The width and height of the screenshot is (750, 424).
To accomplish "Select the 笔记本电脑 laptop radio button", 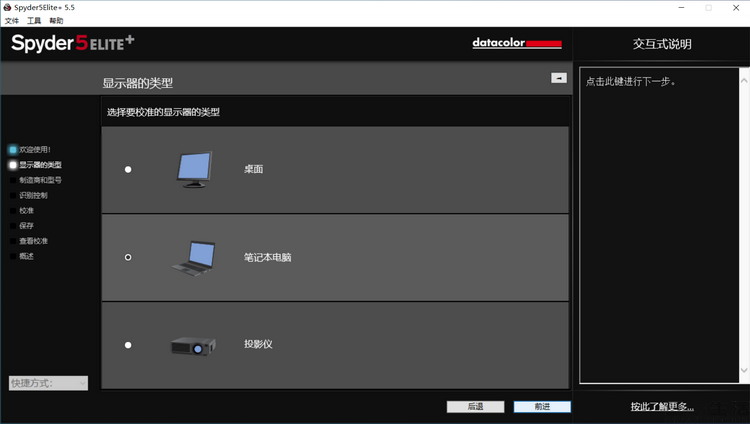I will (128, 257).
